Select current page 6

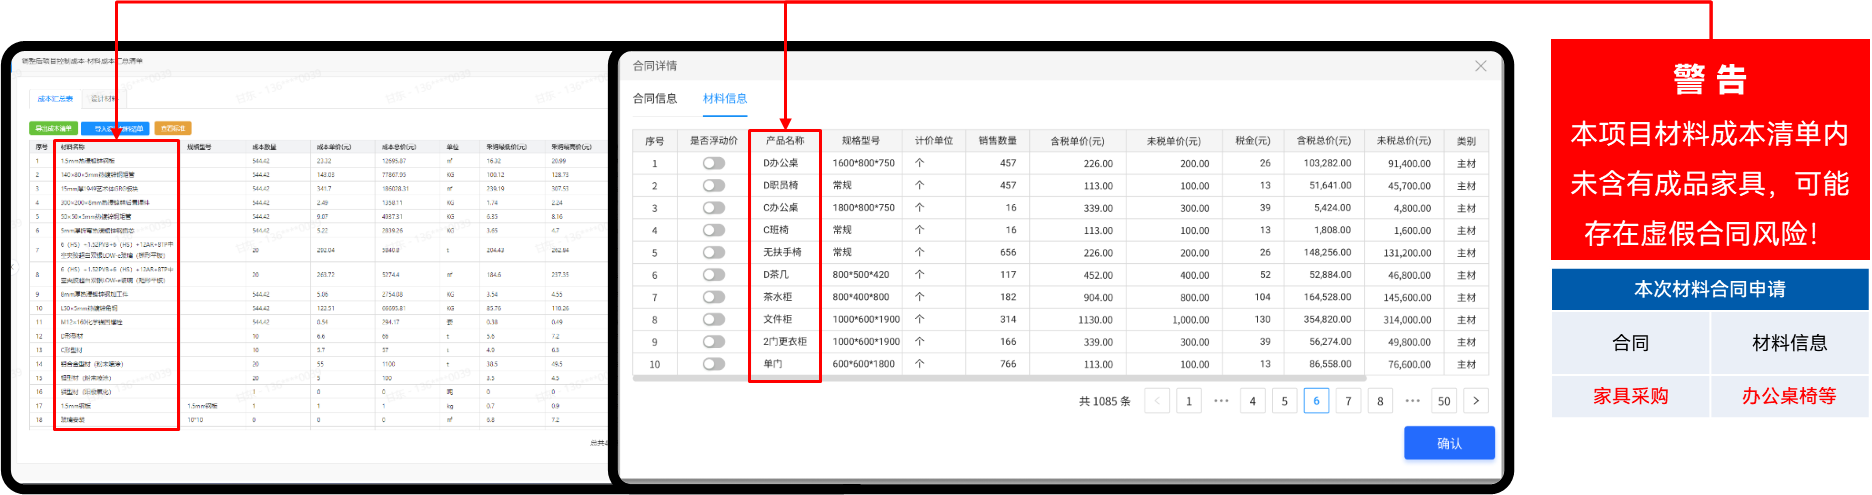[1316, 401]
